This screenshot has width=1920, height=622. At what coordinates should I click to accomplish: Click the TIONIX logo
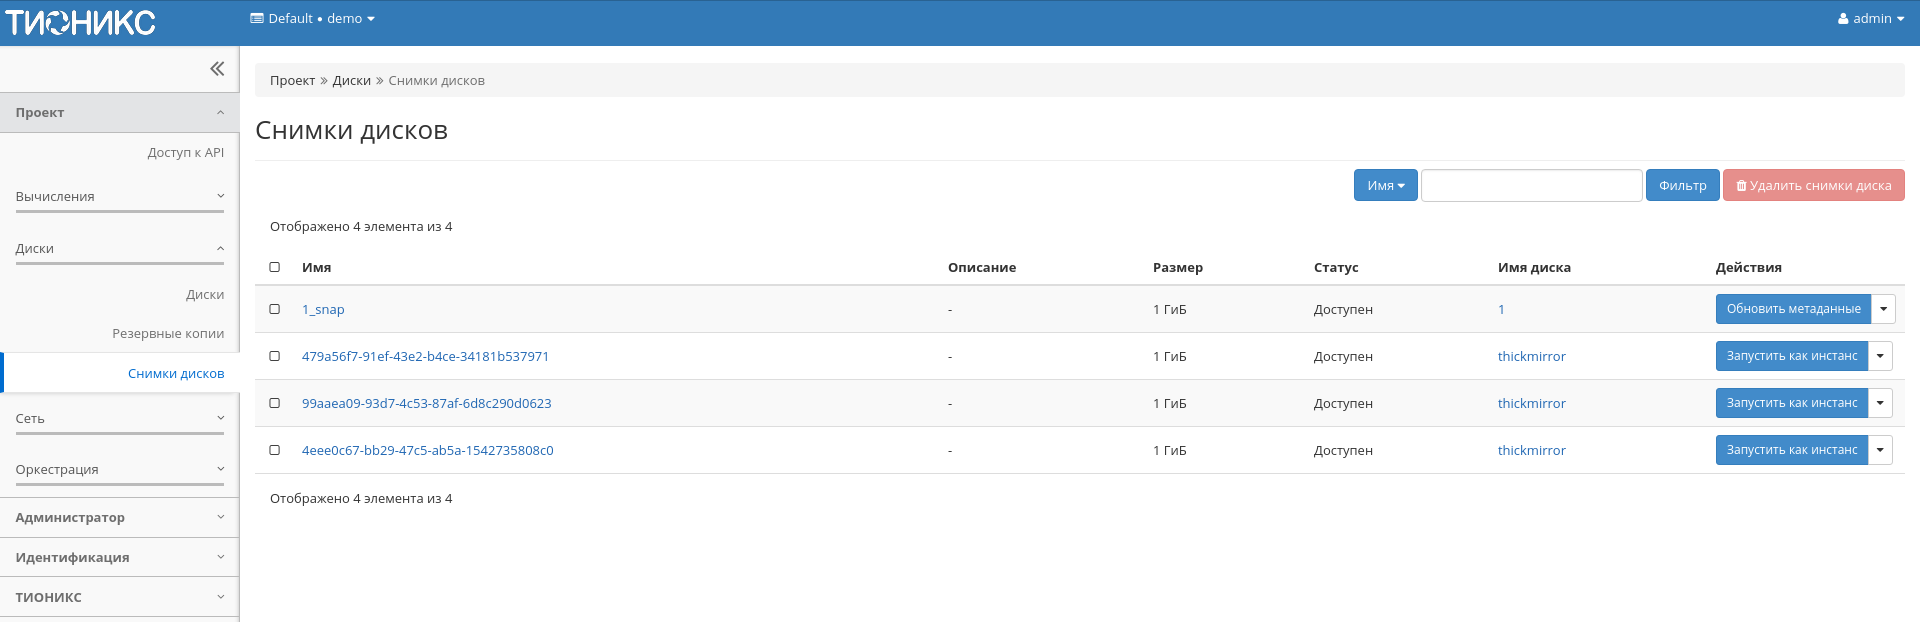click(81, 22)
